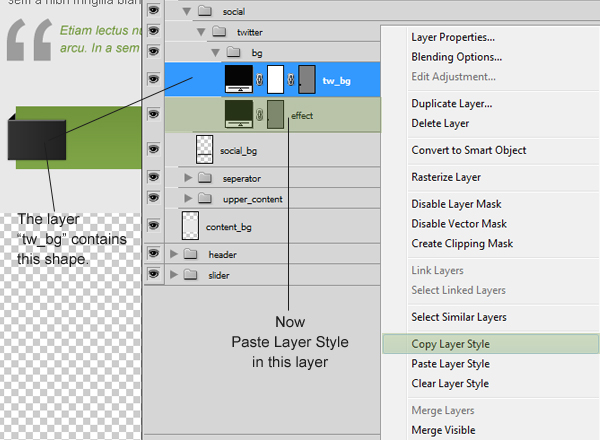Hide the upper_content group
Image resolution: width=600 pixels, height=440 pixels.
pos(153,197)
